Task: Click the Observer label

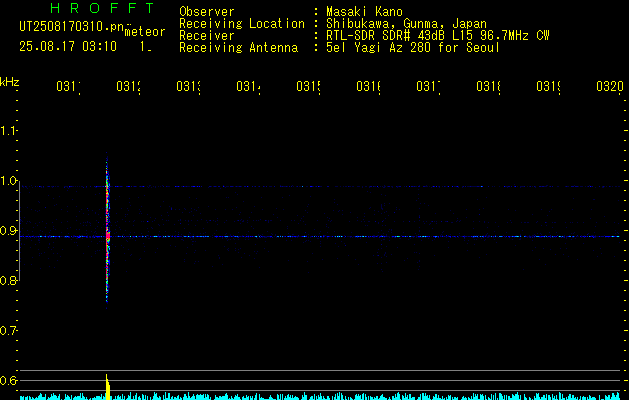Action: coord(207,12)
